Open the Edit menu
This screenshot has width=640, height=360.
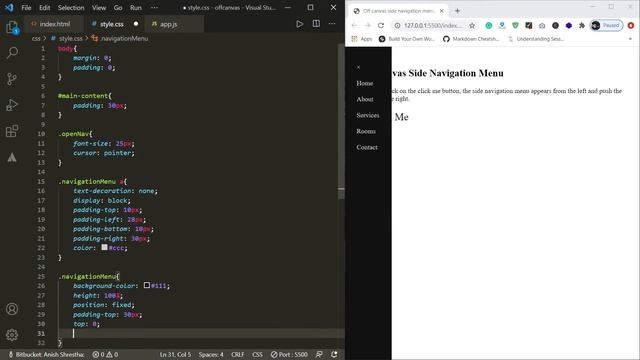pos(44,7)
